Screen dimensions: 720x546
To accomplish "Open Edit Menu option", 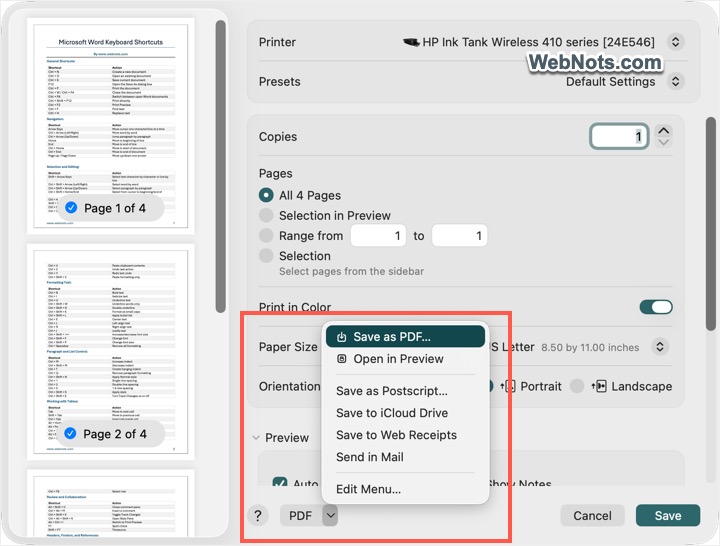I will coord(368,489).
